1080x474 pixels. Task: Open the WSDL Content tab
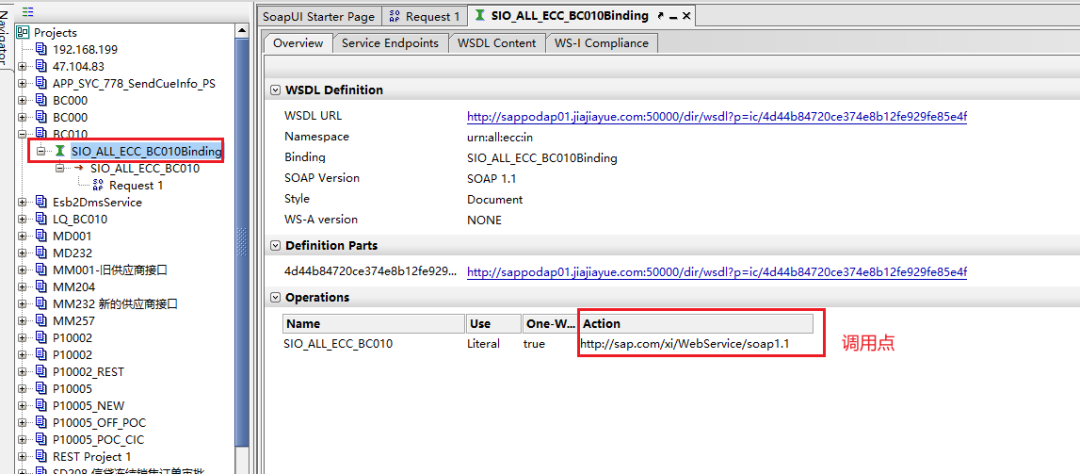point(496,43)
